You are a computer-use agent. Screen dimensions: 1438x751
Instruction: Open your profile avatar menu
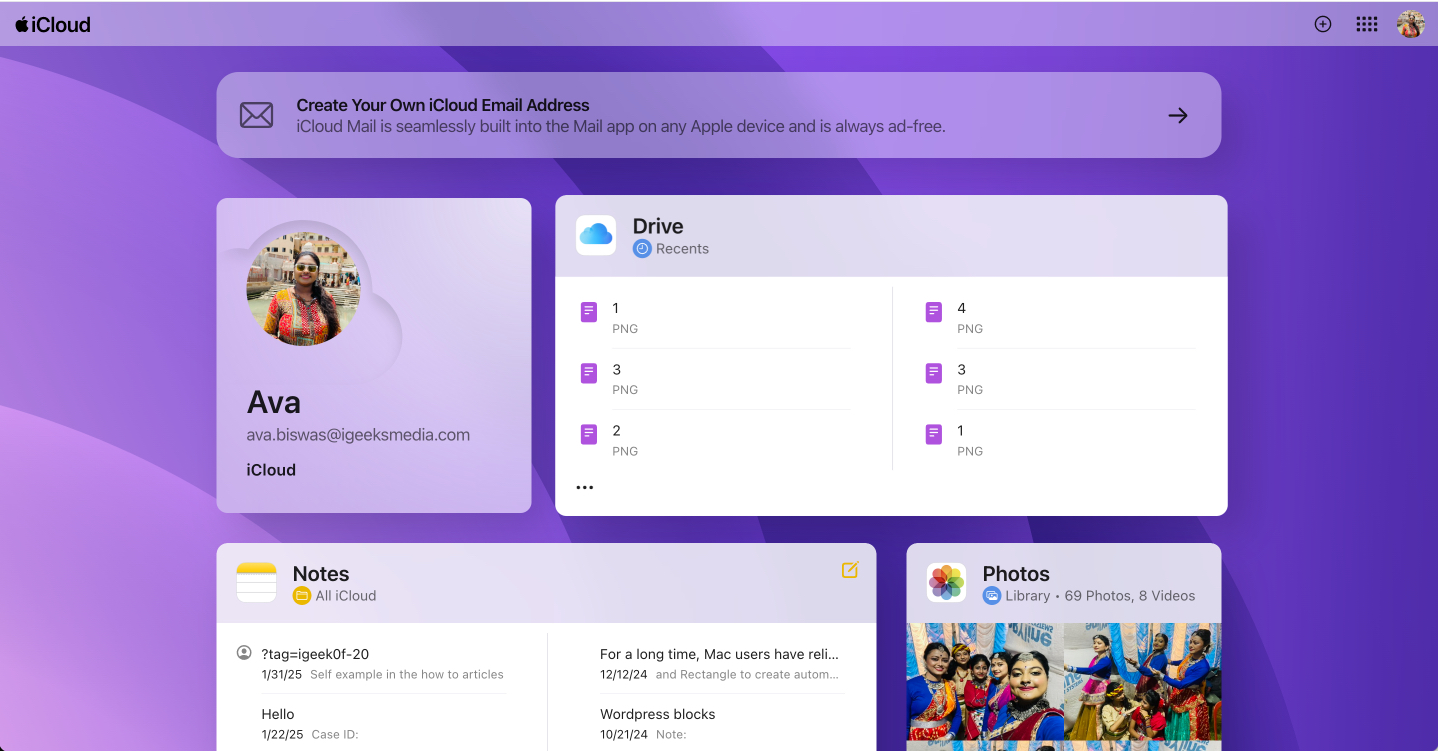(x=1411, y=23)
